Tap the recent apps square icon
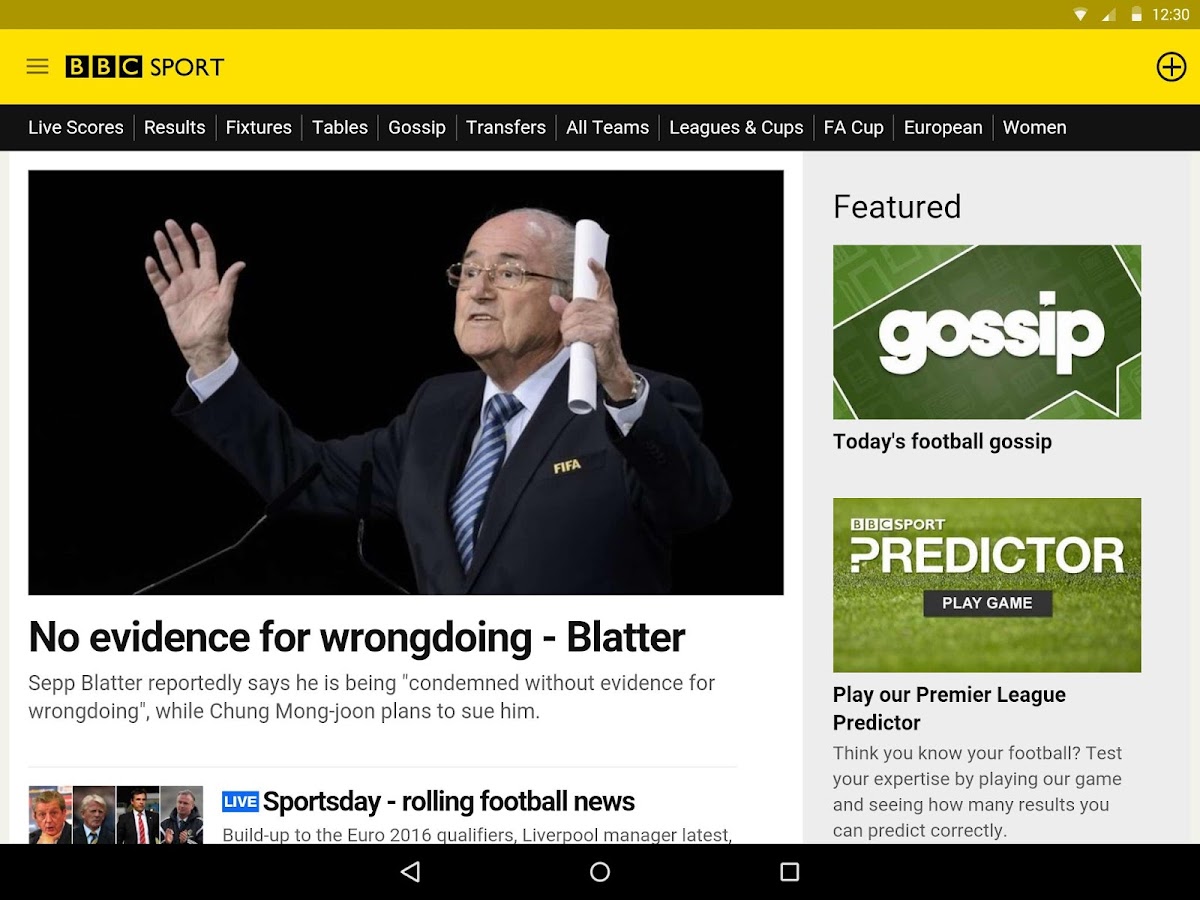Screen dimensions: 1200x900 pos(790,872)
